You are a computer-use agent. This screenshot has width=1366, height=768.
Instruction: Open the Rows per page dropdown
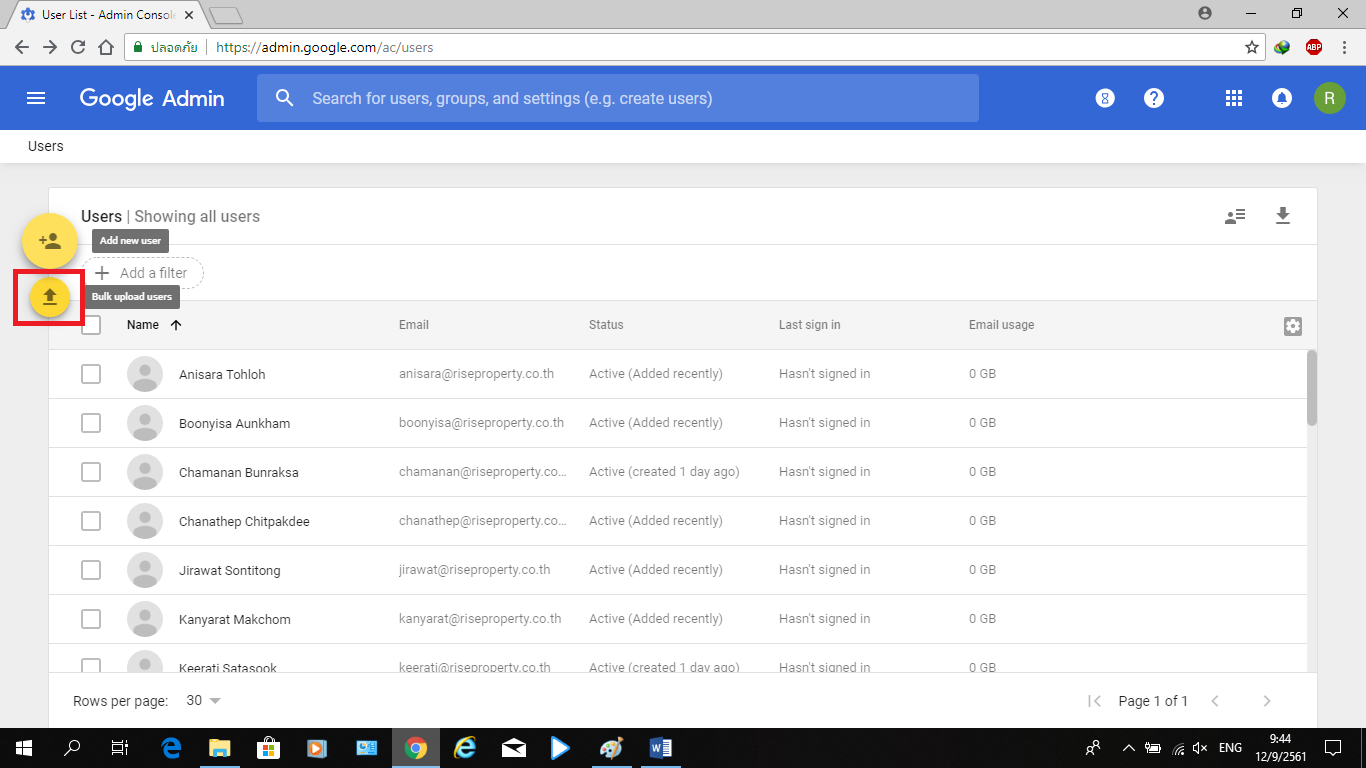(x=204, y=701)
